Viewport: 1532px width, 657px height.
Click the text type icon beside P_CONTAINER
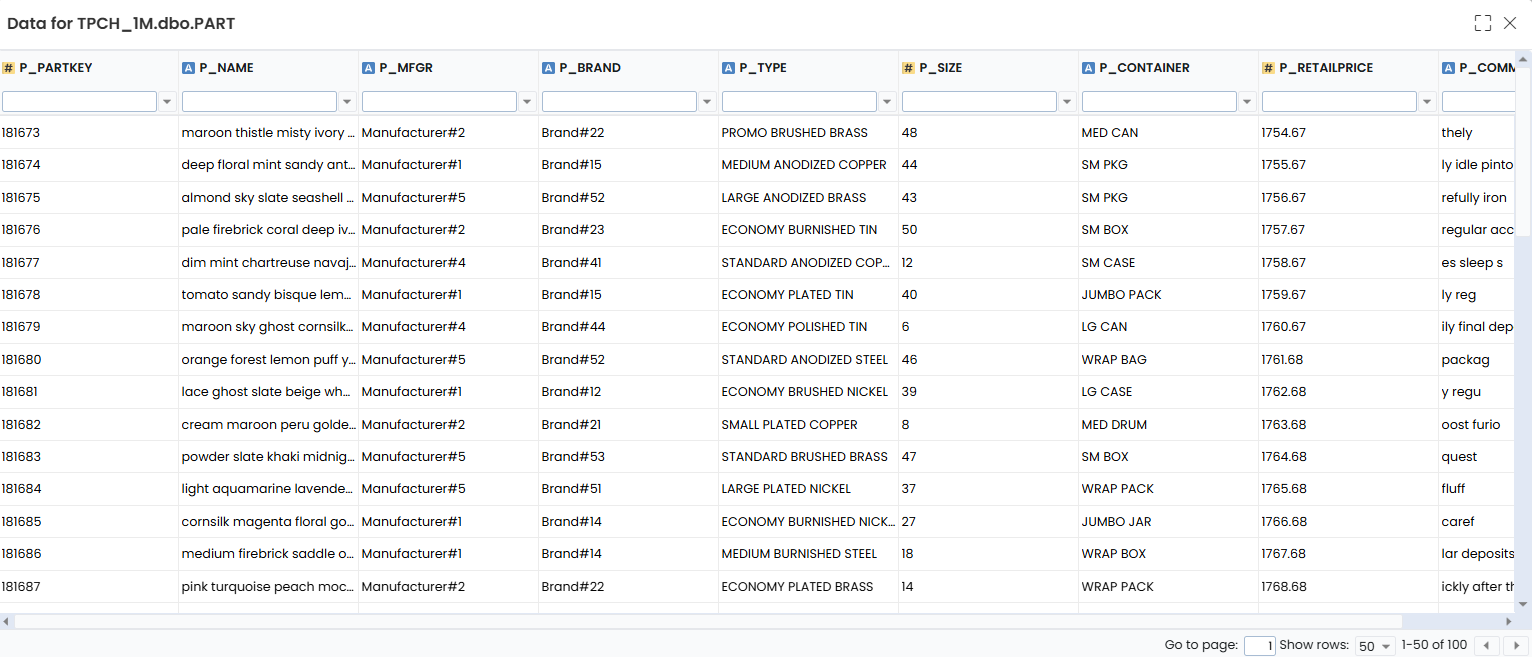pos(1088,68)
